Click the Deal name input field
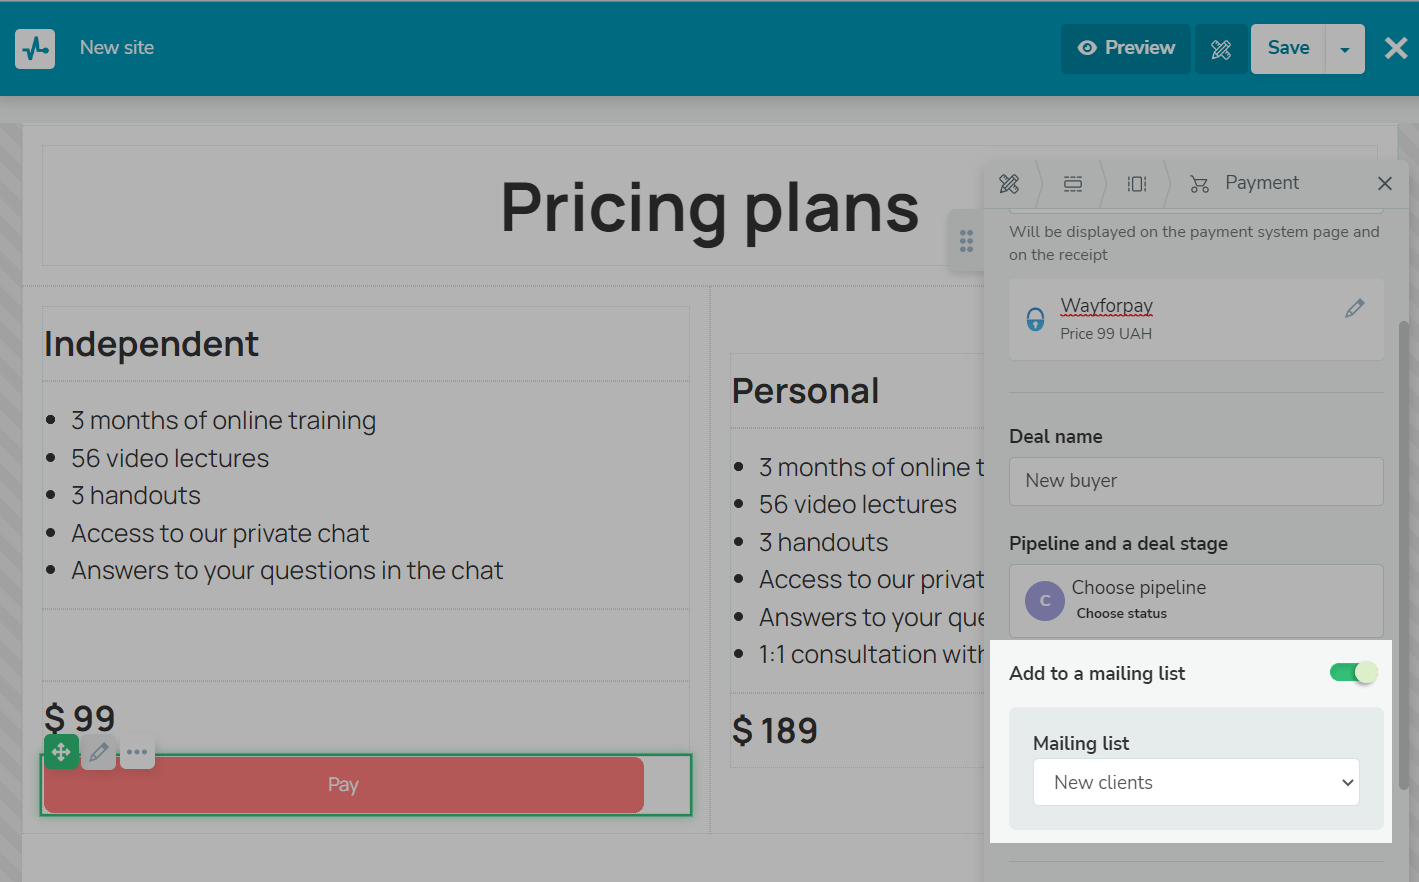 1196,481
